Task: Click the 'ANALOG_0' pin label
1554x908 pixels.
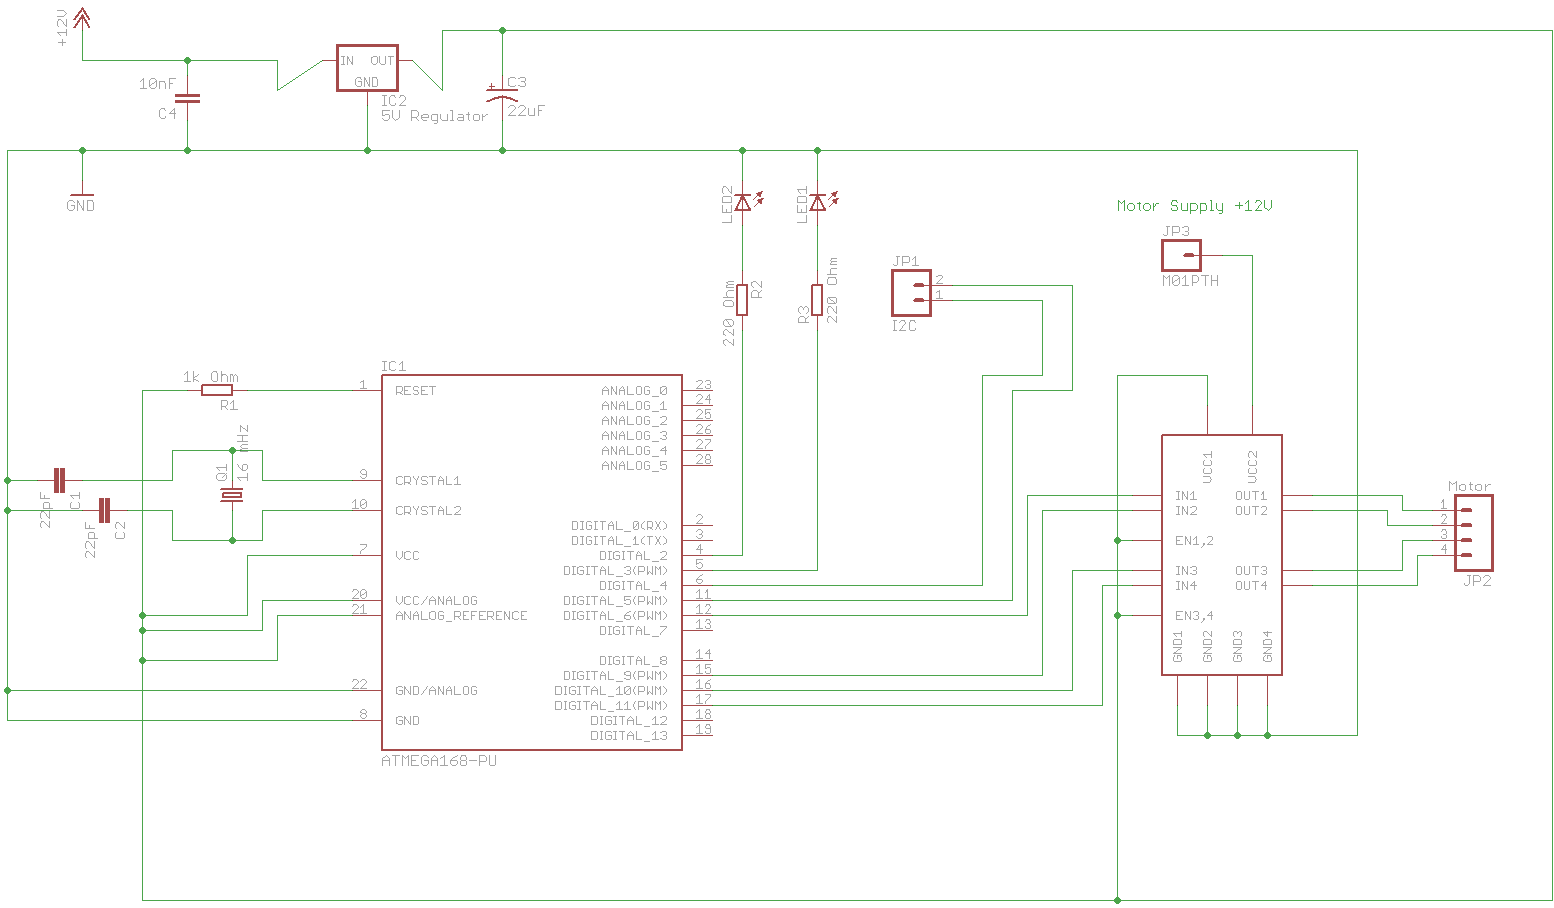Action: [x=634, y=391]
